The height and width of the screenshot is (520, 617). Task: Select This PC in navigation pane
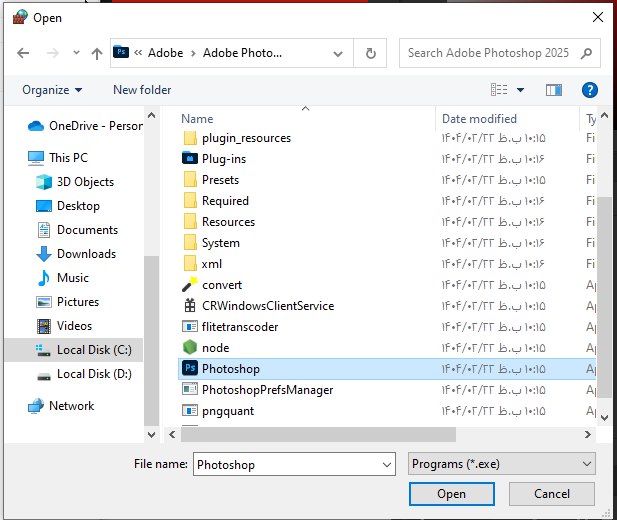[x=58, y=158]
